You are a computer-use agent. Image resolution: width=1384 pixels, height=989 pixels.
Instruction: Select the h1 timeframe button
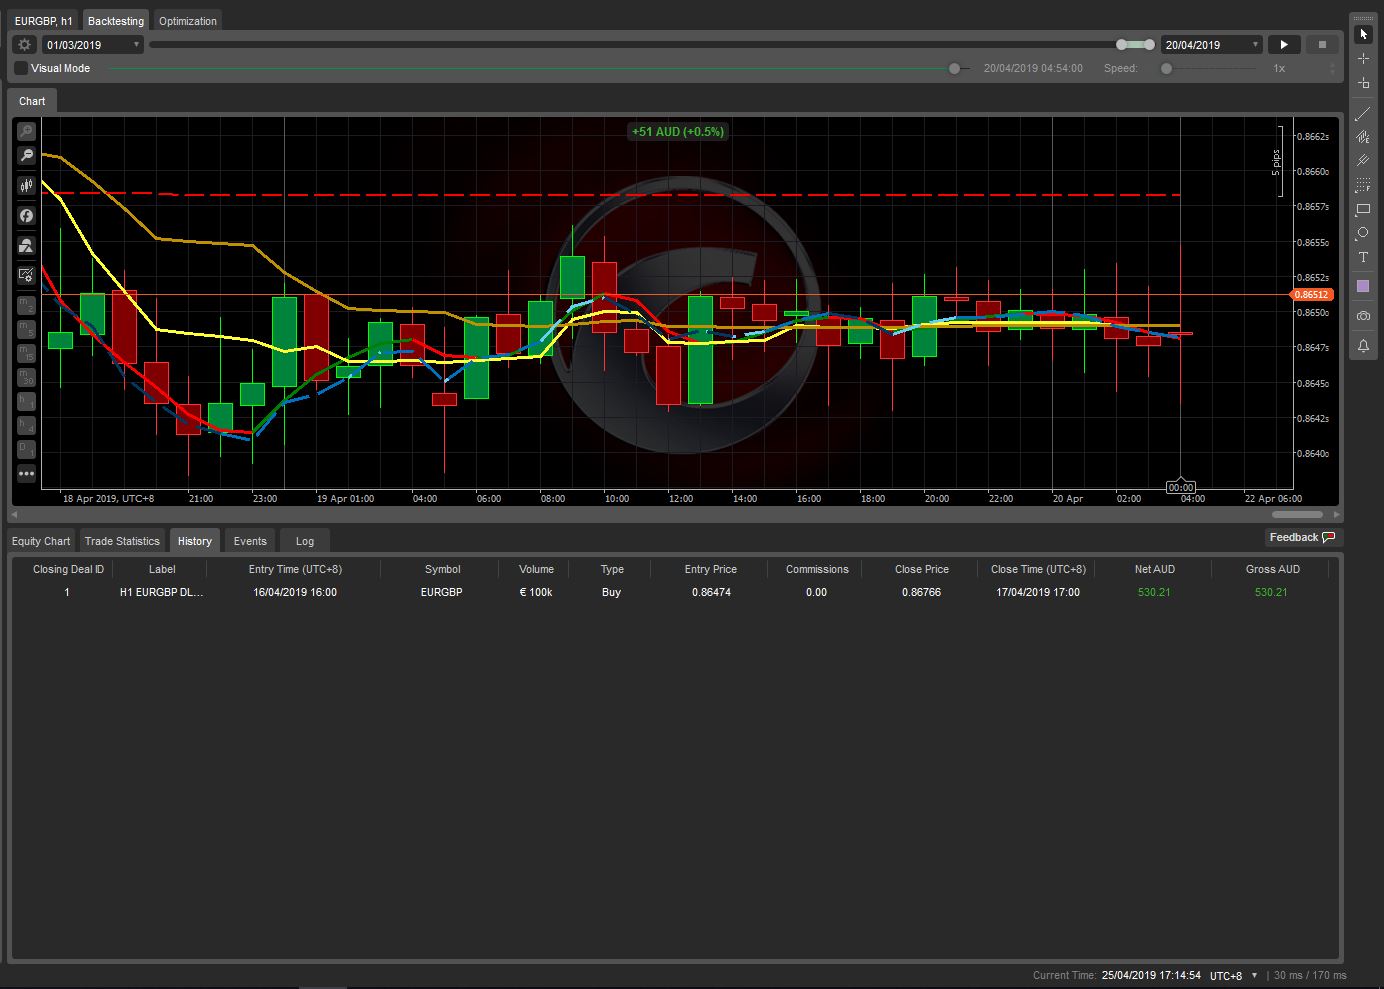pos(26,401)
